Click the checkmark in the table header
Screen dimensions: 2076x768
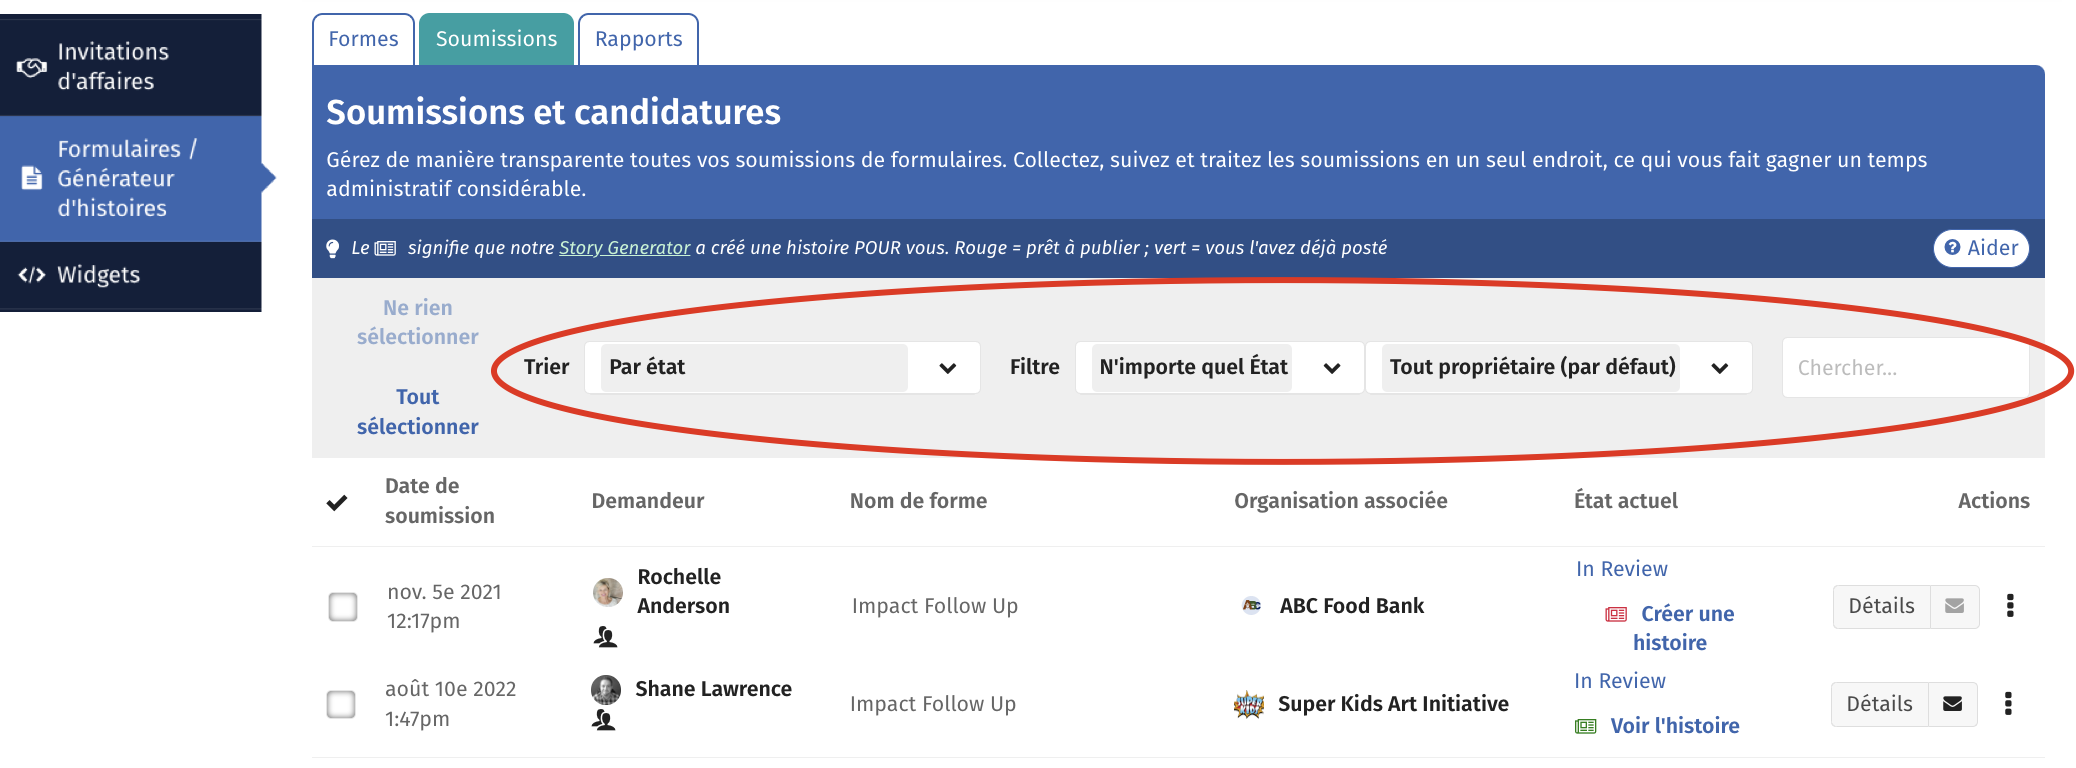click(x=337, y=502)
